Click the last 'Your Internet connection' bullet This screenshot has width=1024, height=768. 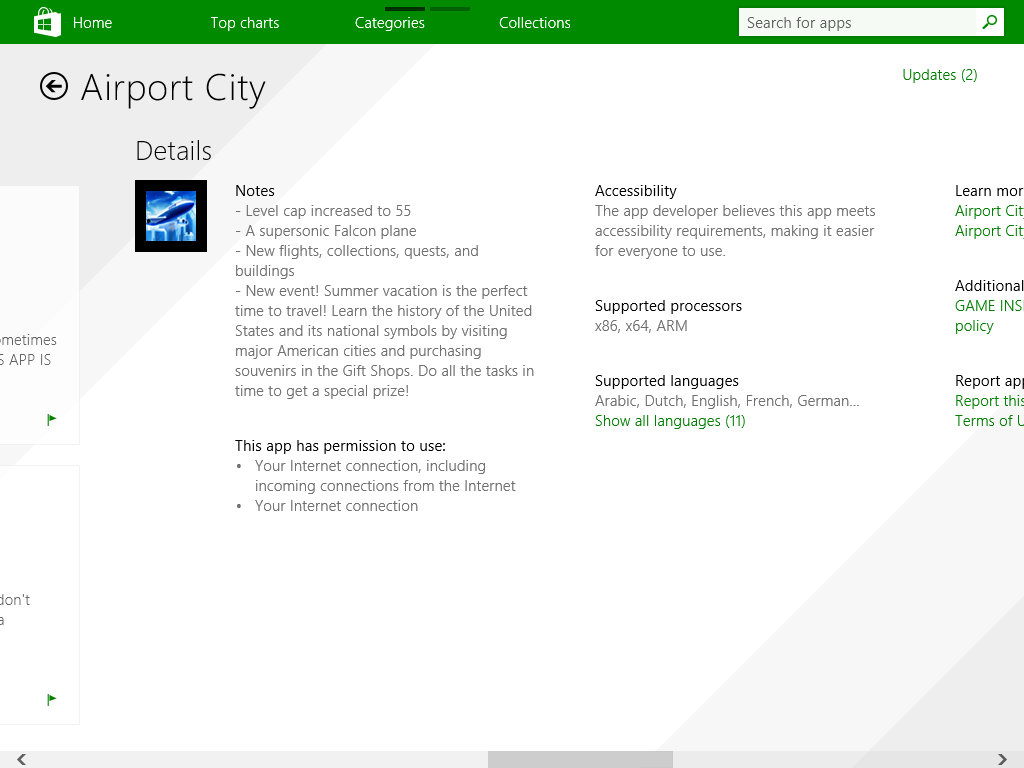point(336,506)
